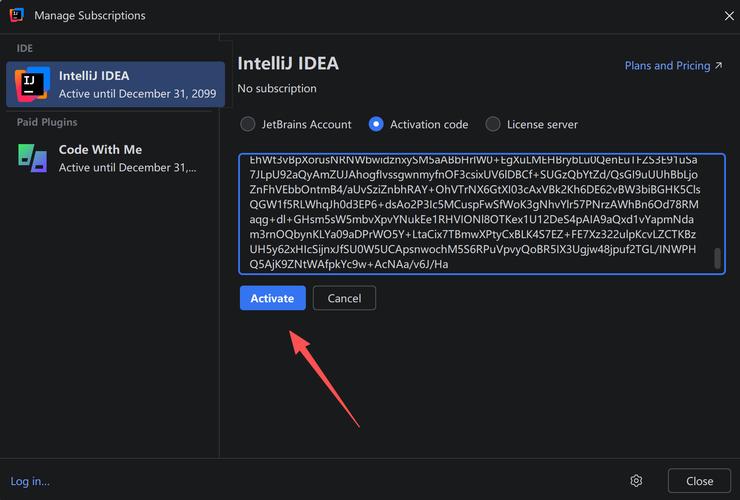Screen dimensions: 740x500
Task: Click the IntelliJ IDEA product icon
Action: pyautogui.click(x=33, y=84)
